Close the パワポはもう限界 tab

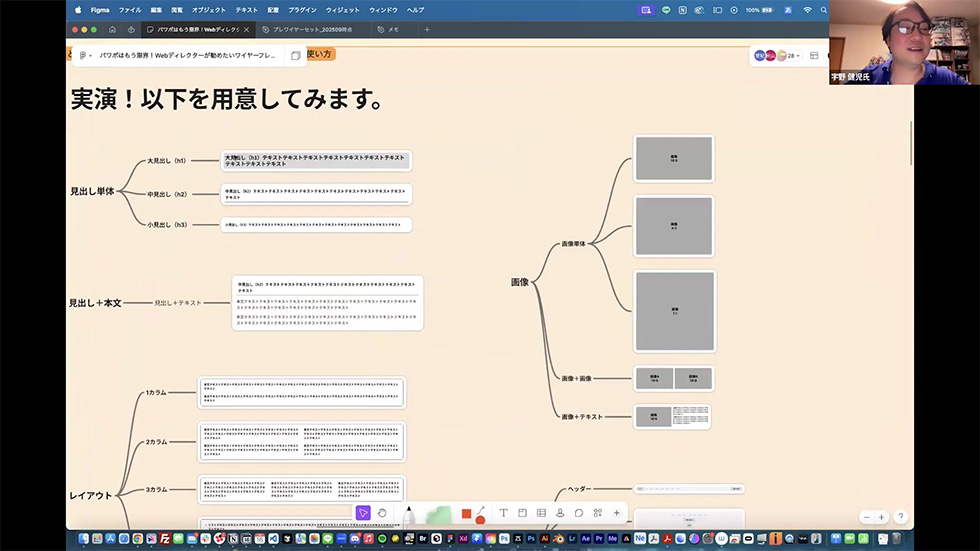tap(246, 29)
